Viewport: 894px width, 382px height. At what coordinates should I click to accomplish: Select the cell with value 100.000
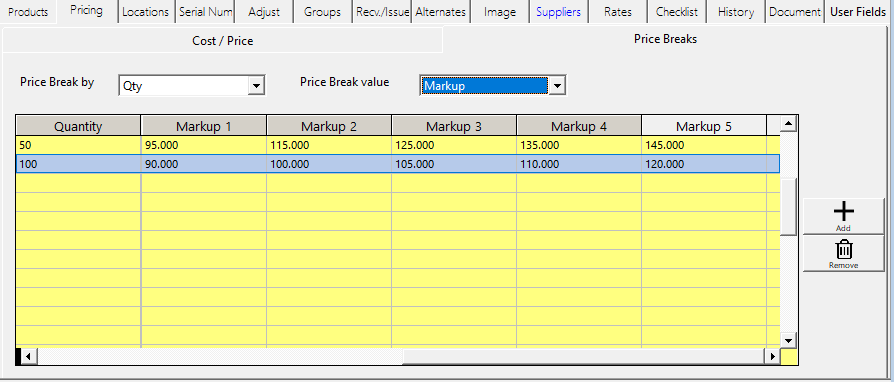pyautogui.click(x=329, y=164)
